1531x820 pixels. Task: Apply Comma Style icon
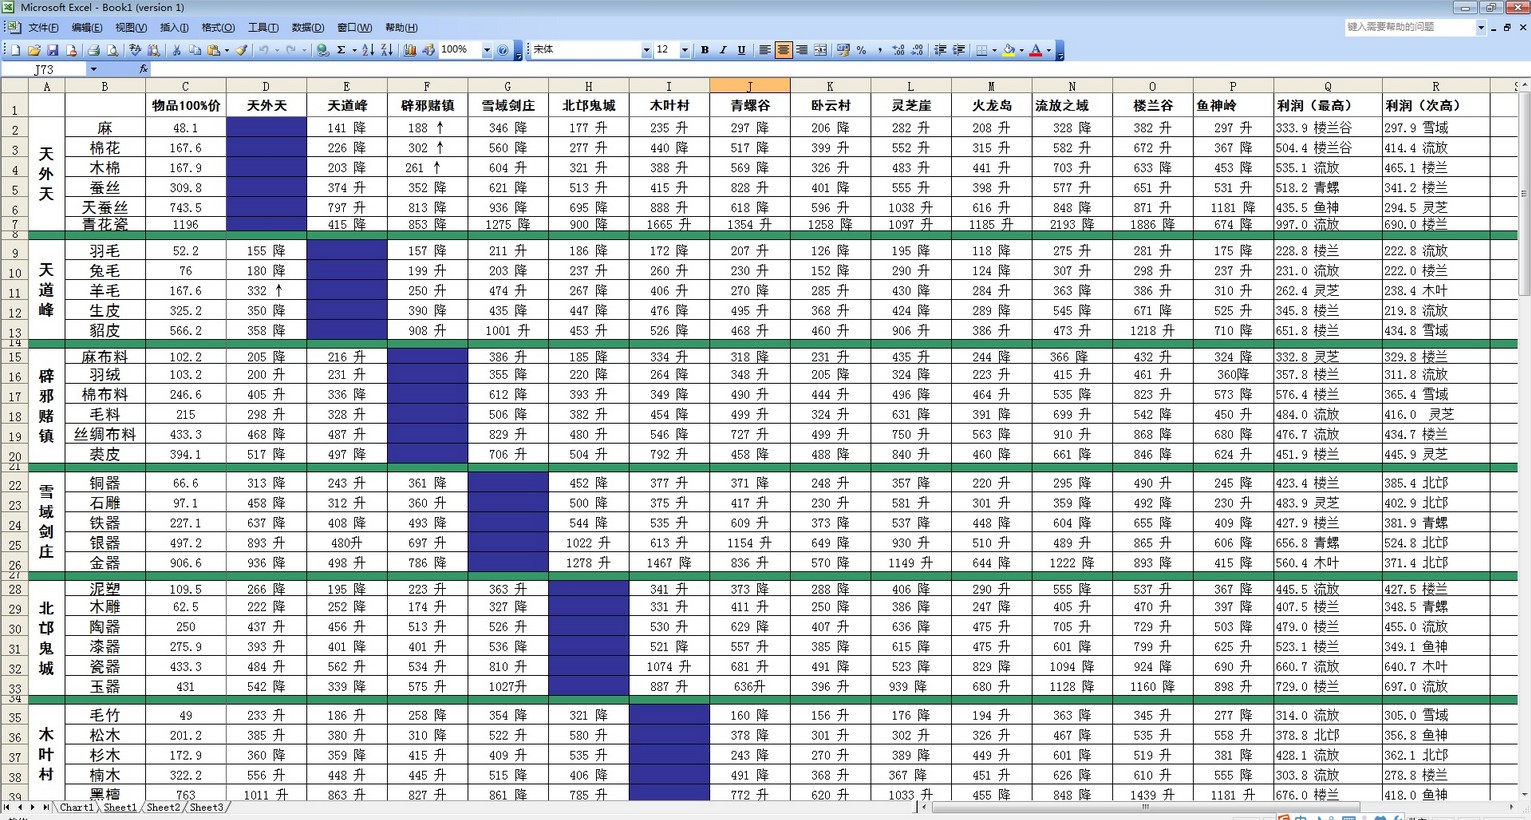(879, 50)
